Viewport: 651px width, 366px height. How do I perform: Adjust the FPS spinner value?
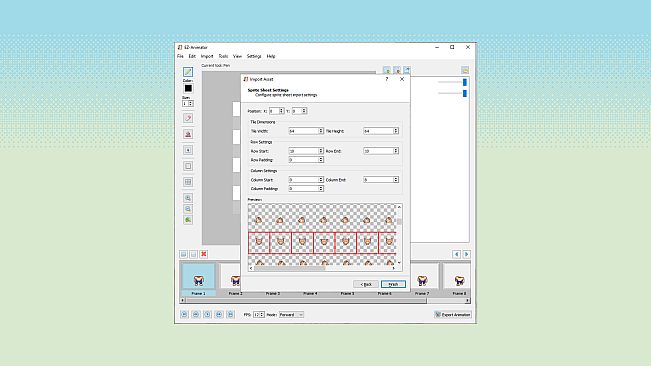point(259,315)
